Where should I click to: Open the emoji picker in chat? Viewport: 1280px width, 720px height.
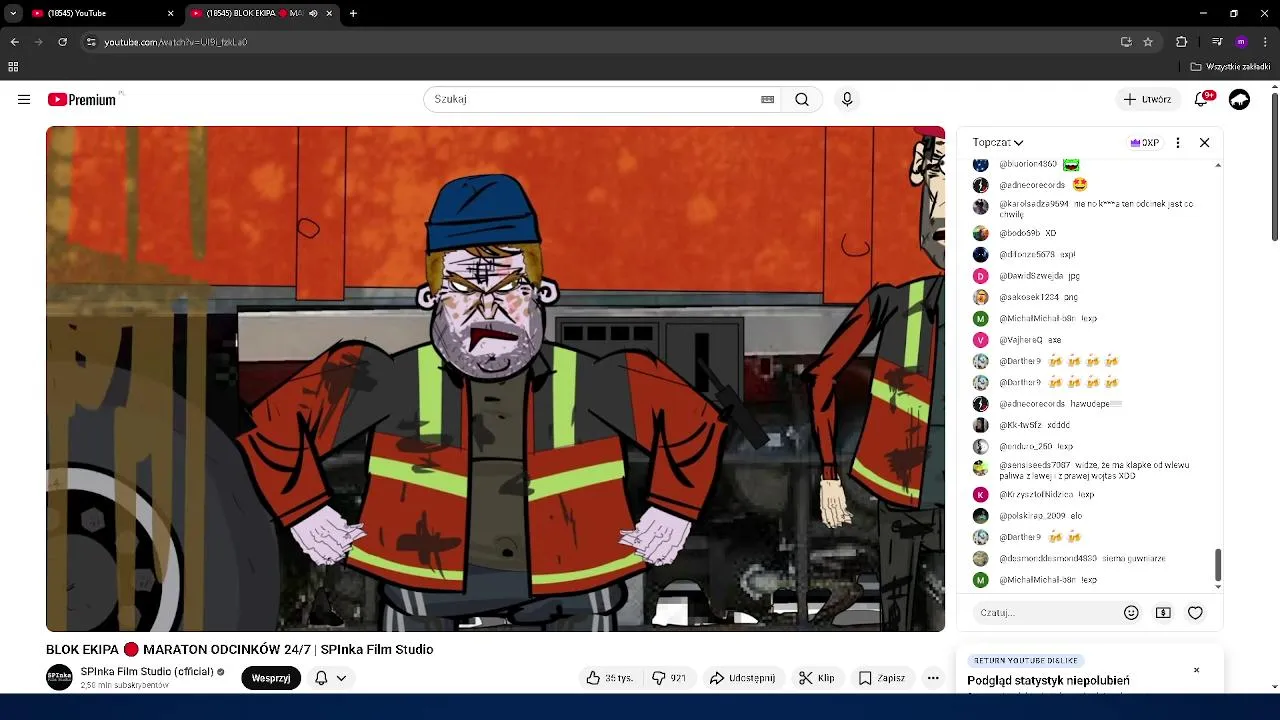pyautogui.click(x=1131, y=613)
